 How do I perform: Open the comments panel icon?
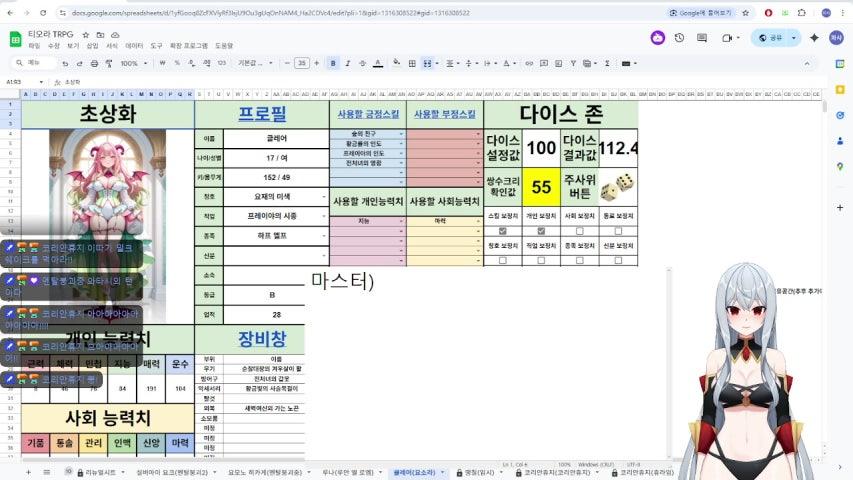(702, 38)
